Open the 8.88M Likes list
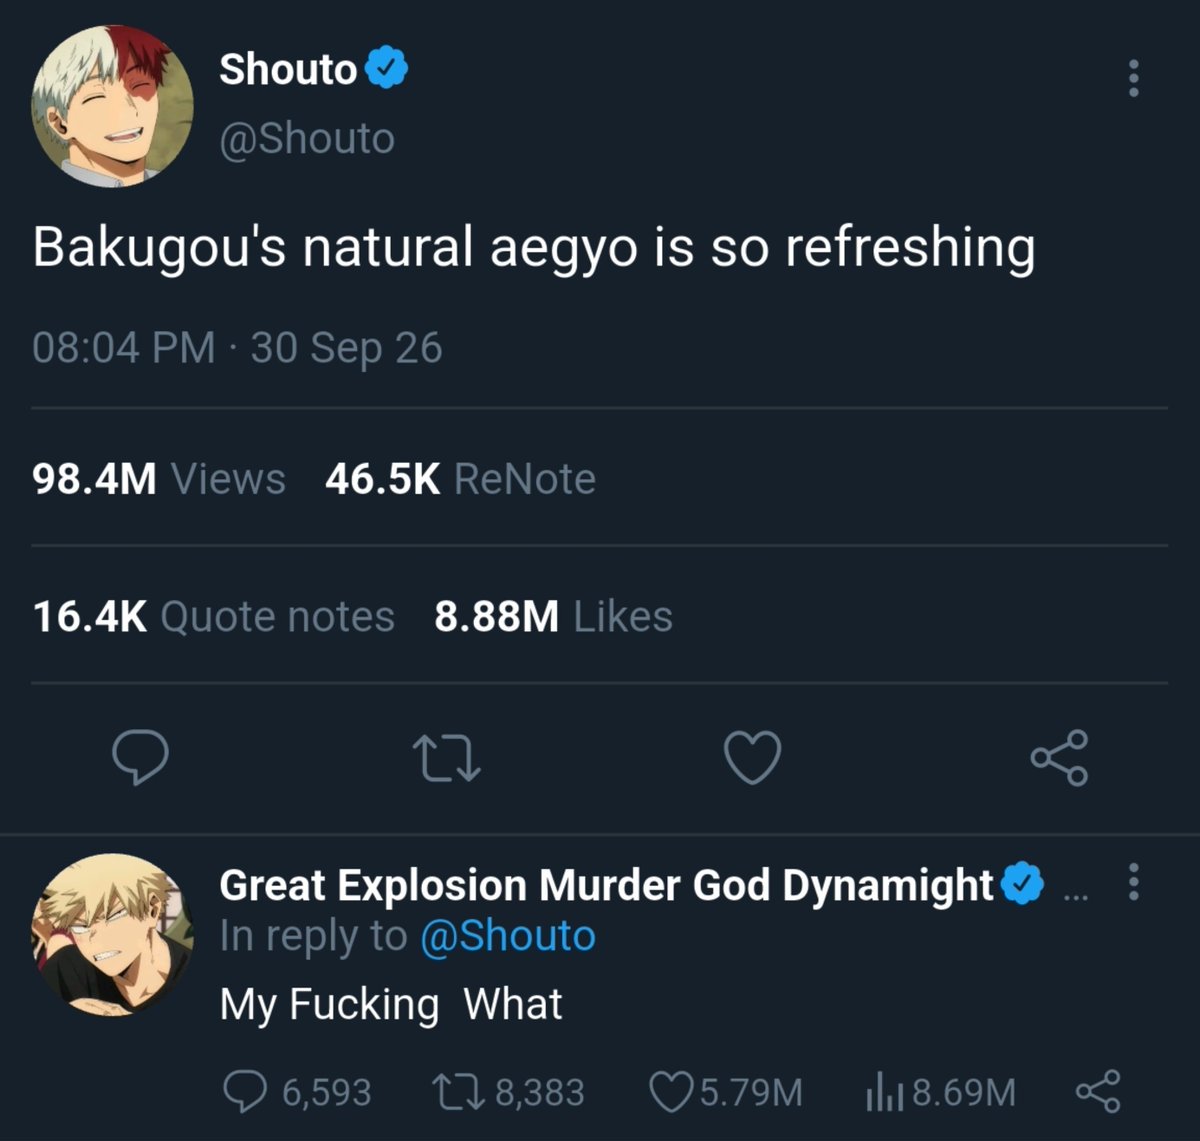This screenshot has height=1141, width=1200. coord(553,616)
